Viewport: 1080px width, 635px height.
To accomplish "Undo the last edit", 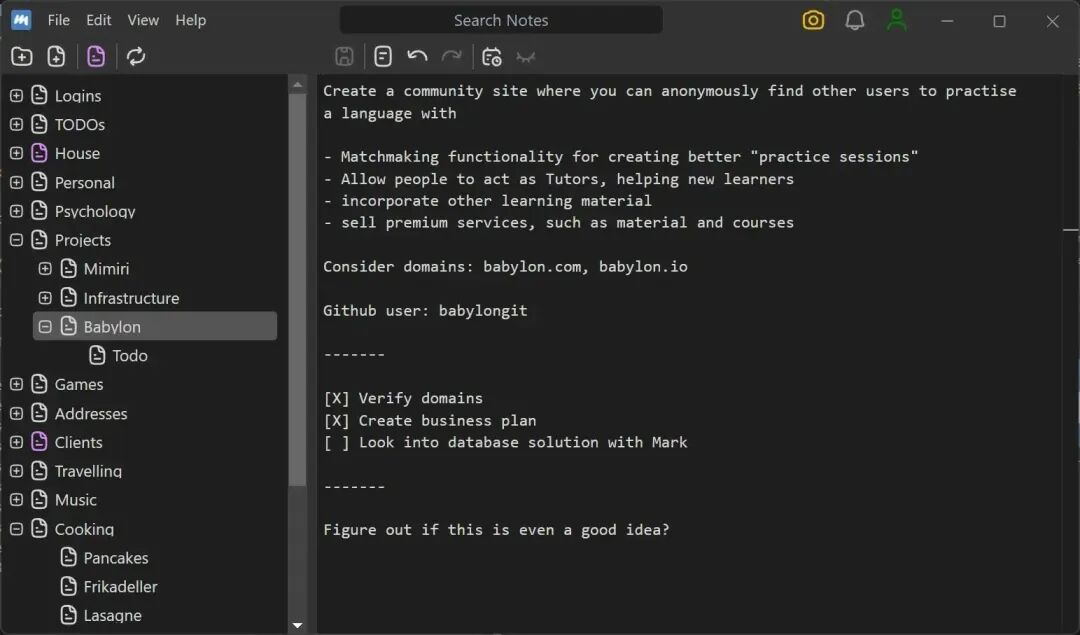I will coord(417,56).
